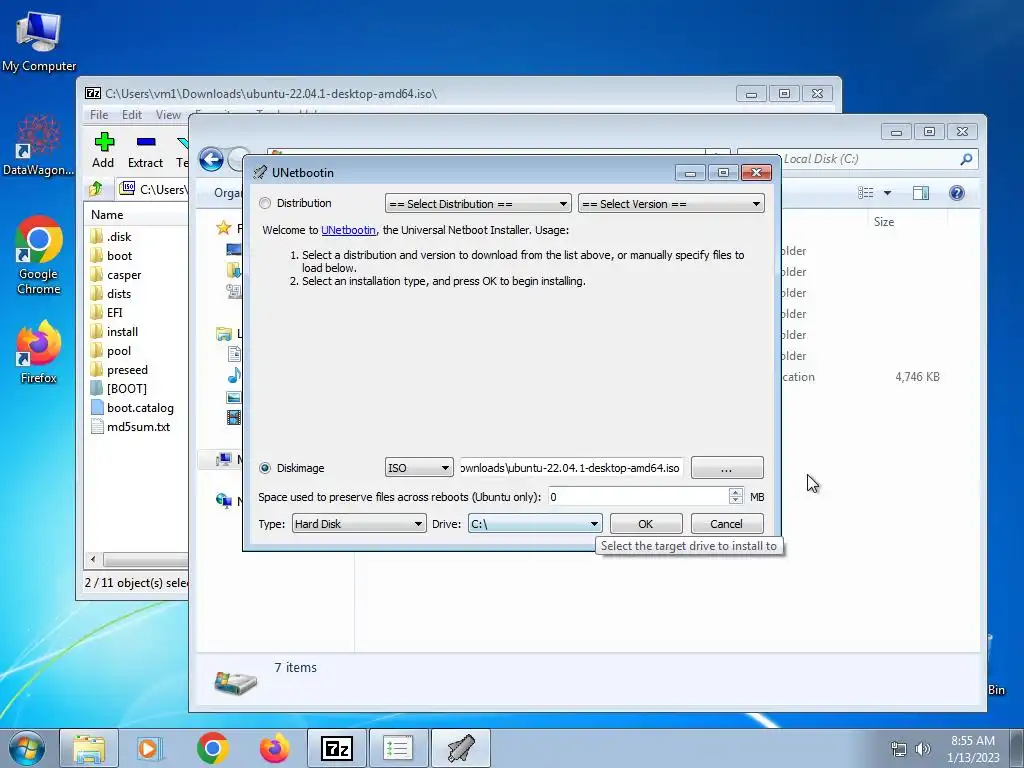
Task: Click the Explorer help question mark icon
Action: tap(957, 193)
